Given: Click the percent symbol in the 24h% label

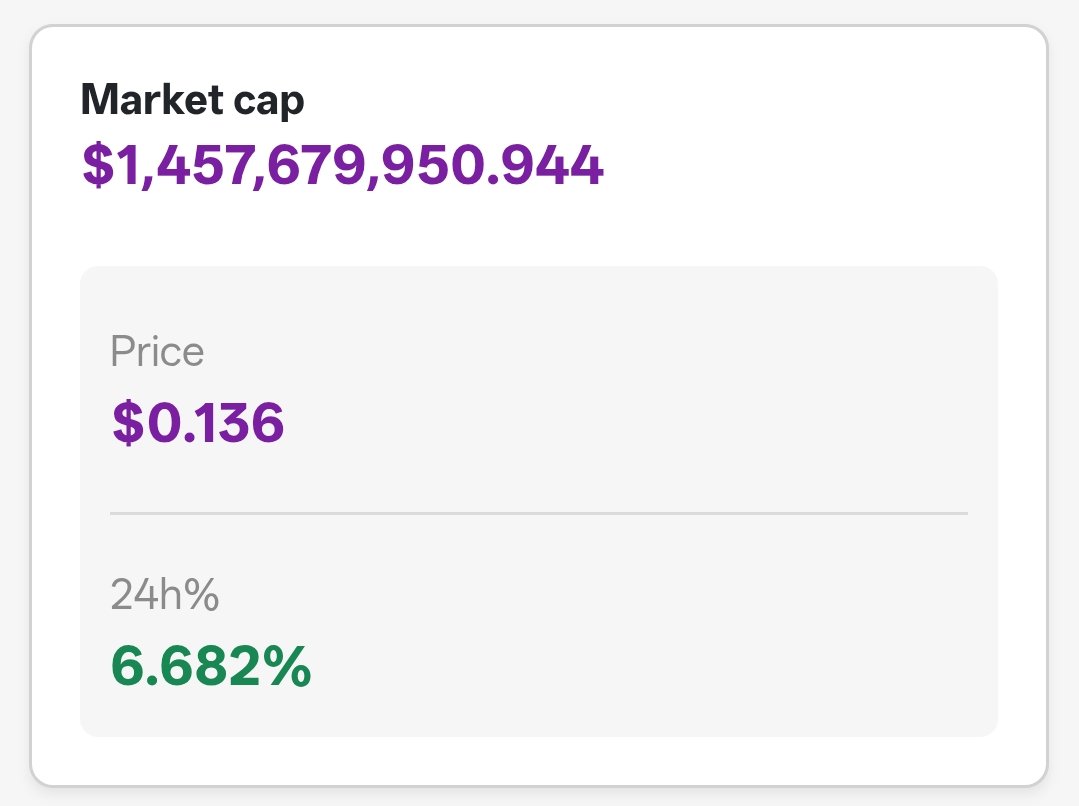Looking at the screenshot, I should click(x=201, y=594).
